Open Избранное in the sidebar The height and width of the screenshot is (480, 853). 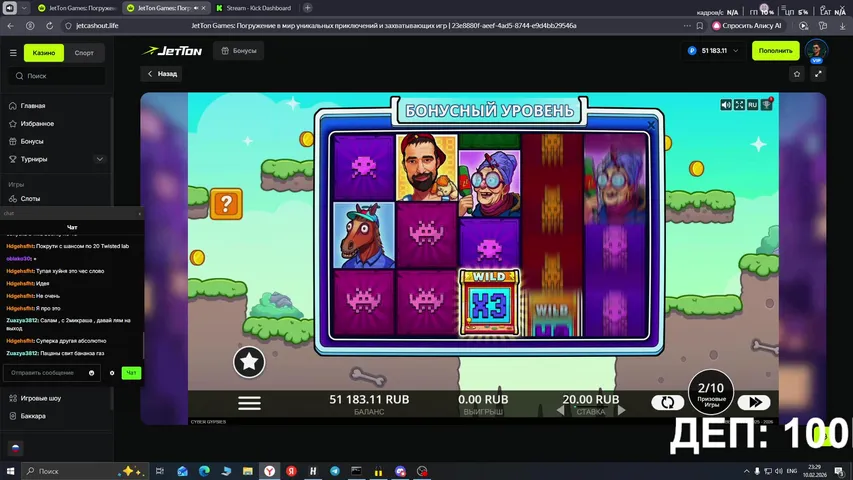(37, 123)
